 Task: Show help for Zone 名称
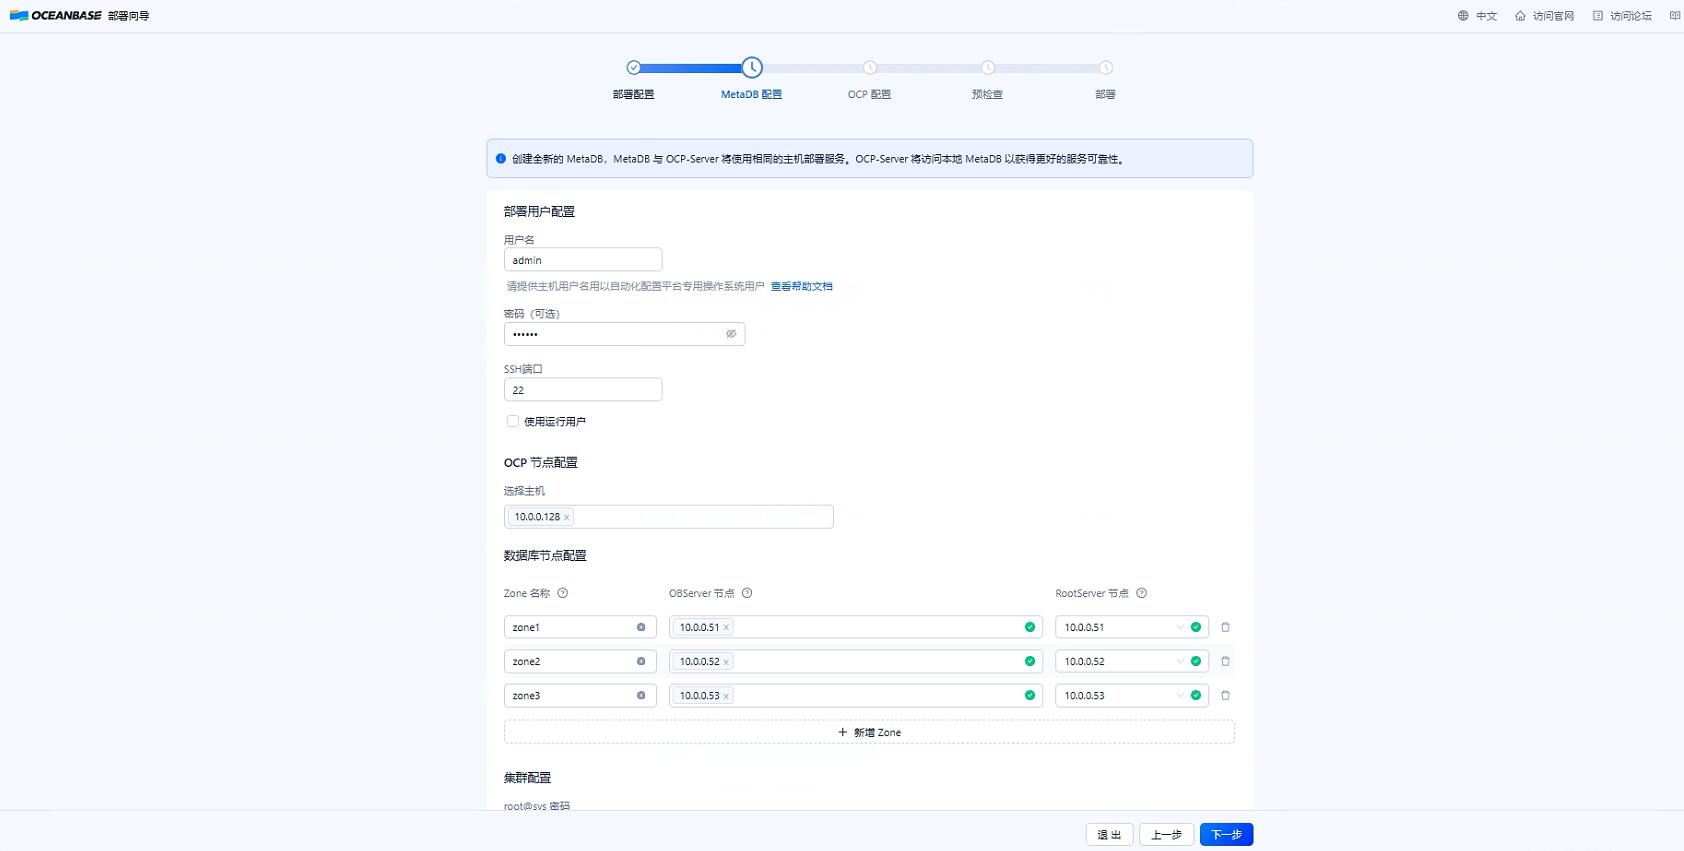pyautogui.click(x=563, y=593)
